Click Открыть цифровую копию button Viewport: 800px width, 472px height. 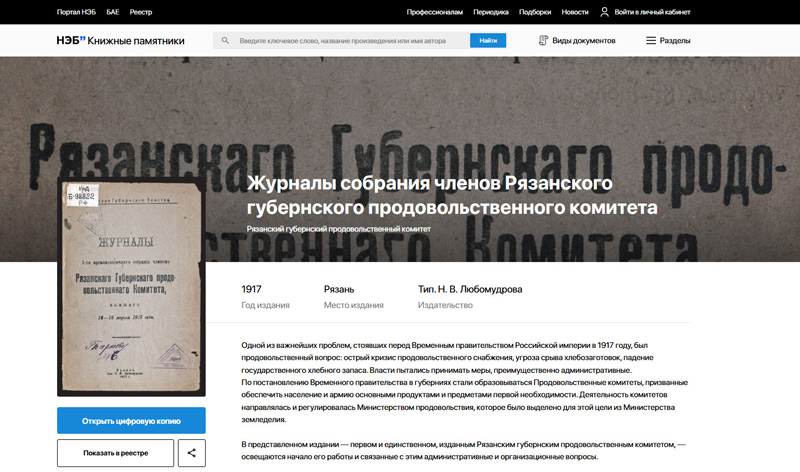tap(131, 421)
